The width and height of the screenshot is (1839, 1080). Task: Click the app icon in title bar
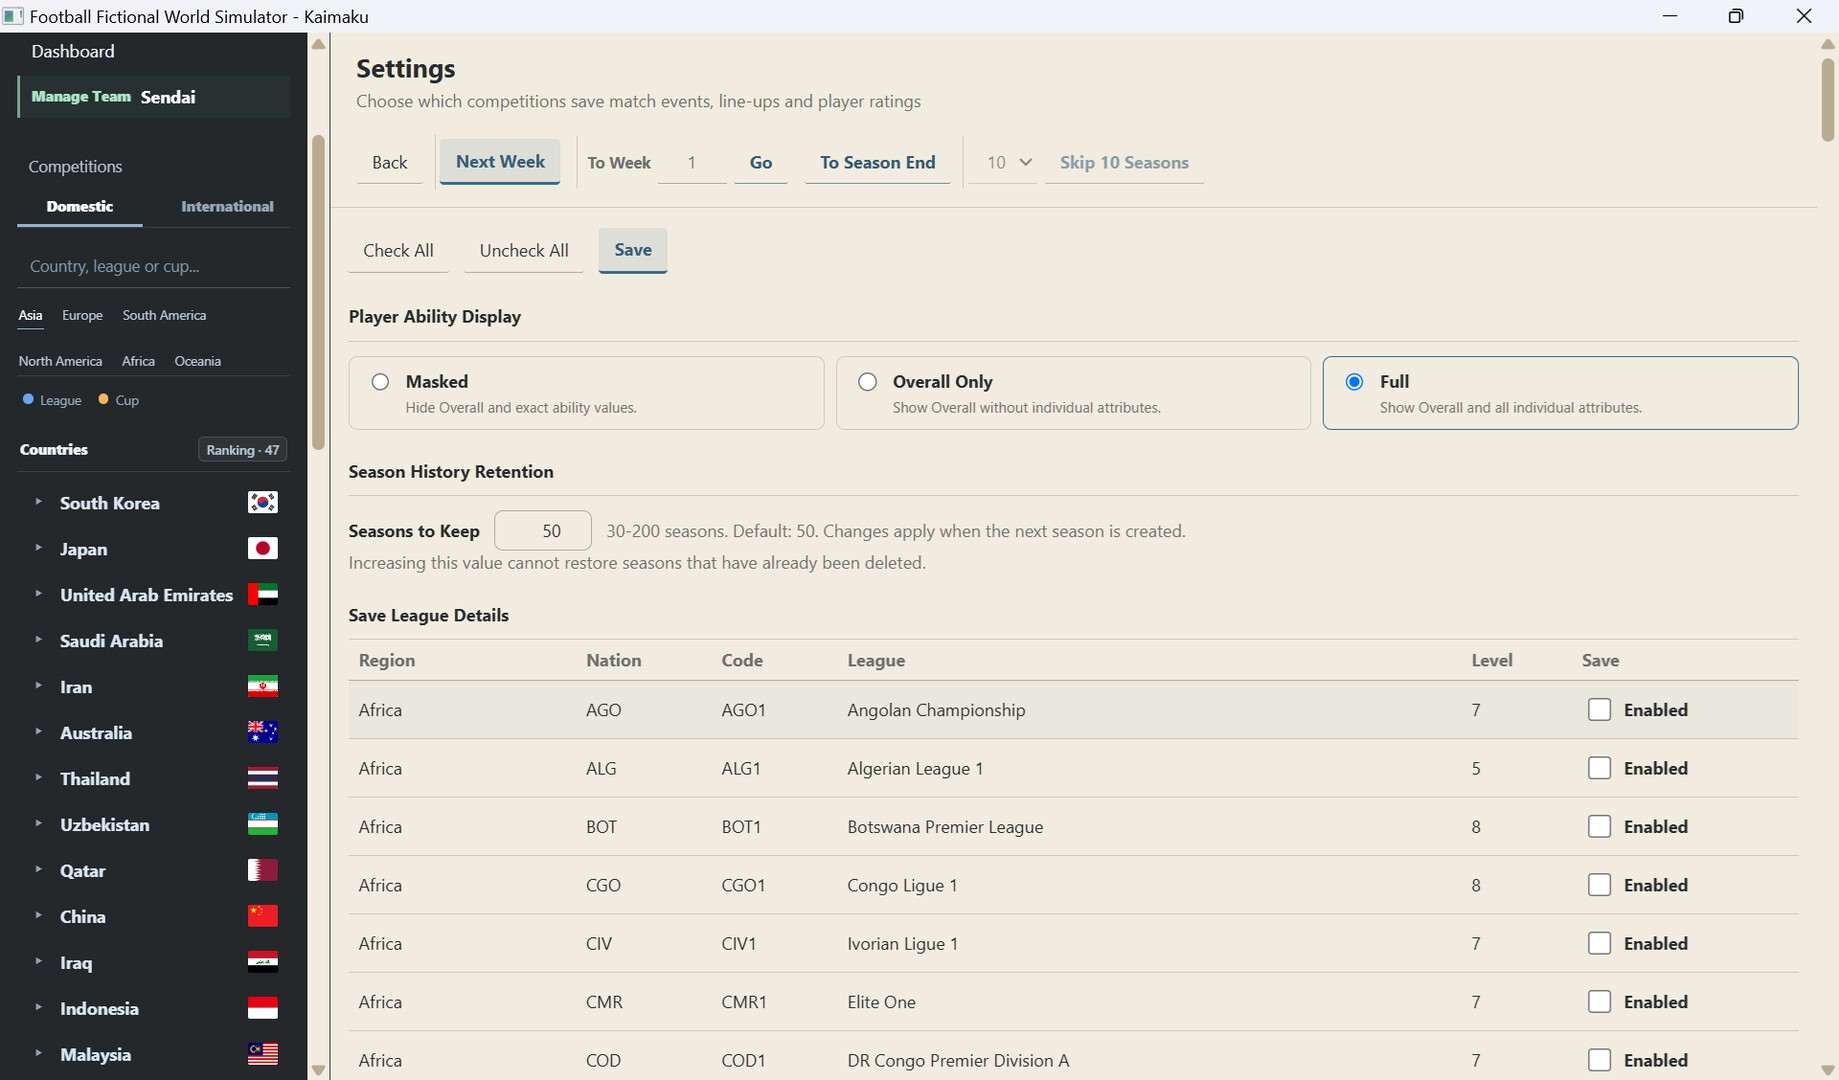pos(13,16)
